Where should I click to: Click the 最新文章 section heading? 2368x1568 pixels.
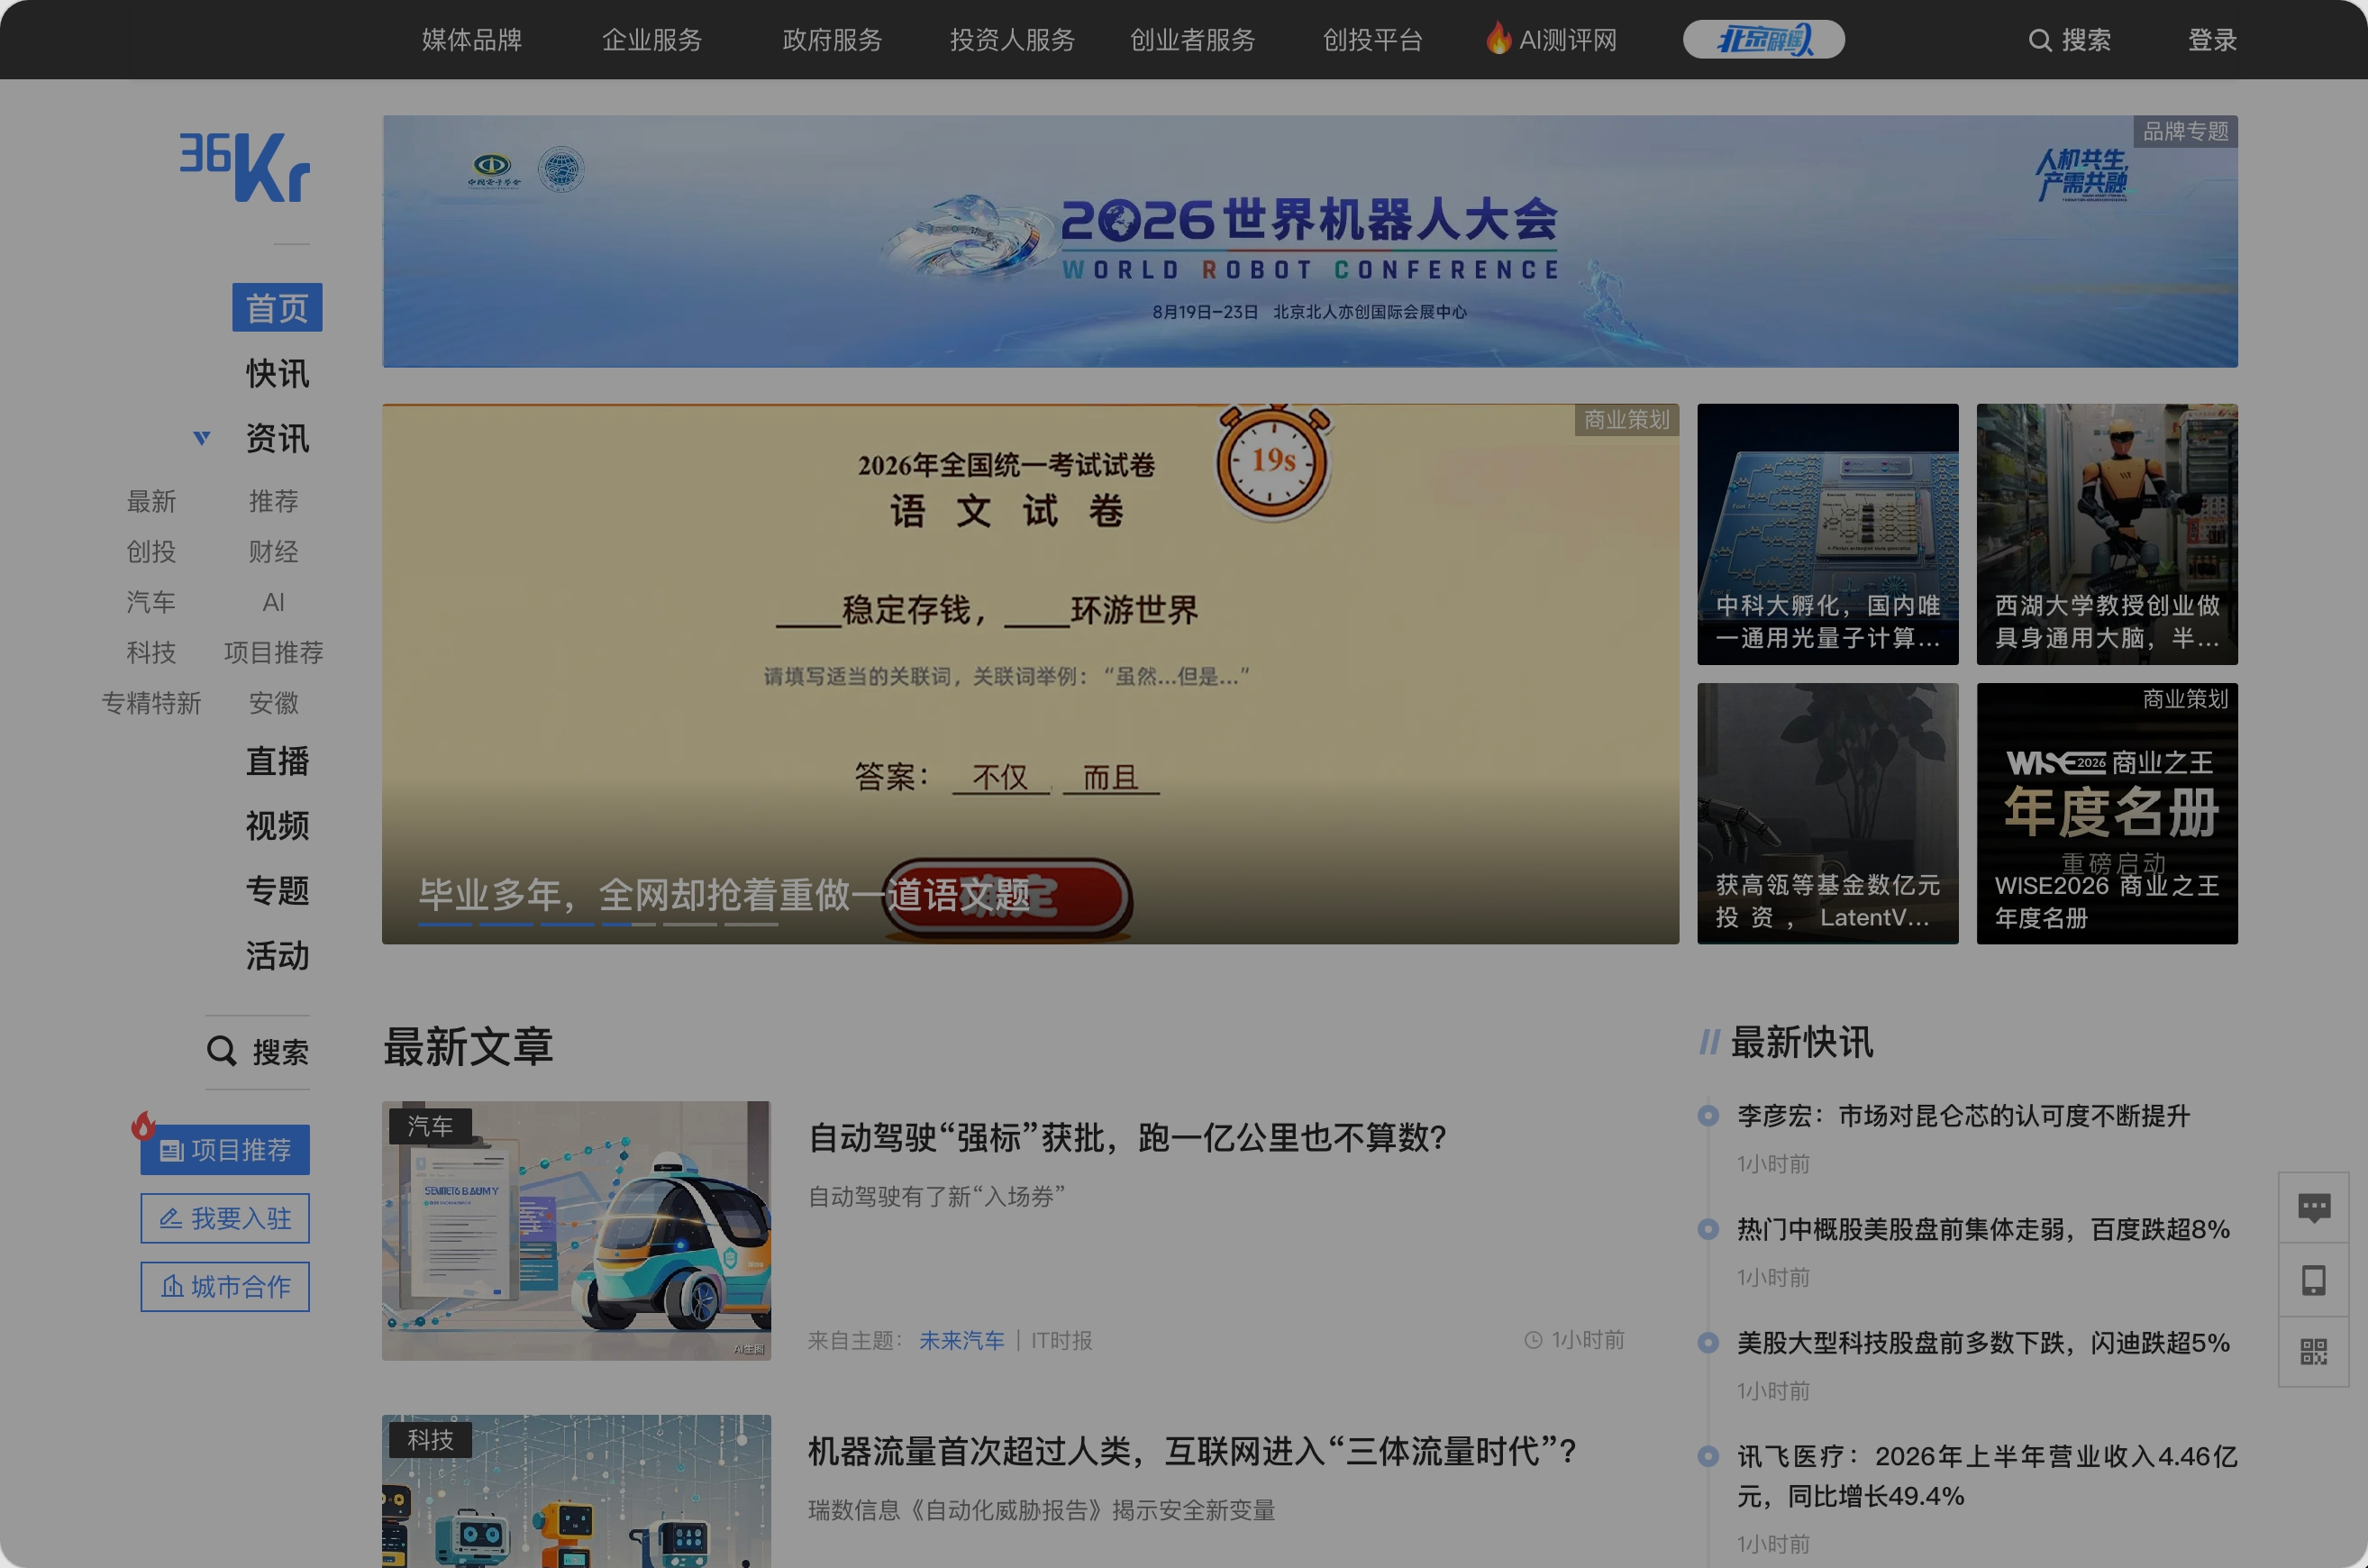click(468, 1046)
